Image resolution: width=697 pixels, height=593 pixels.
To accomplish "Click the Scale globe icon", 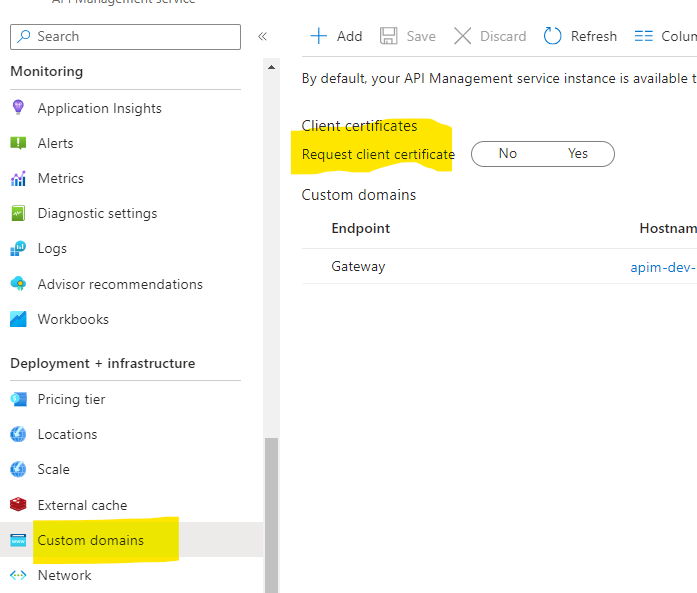I will (18, 469).
